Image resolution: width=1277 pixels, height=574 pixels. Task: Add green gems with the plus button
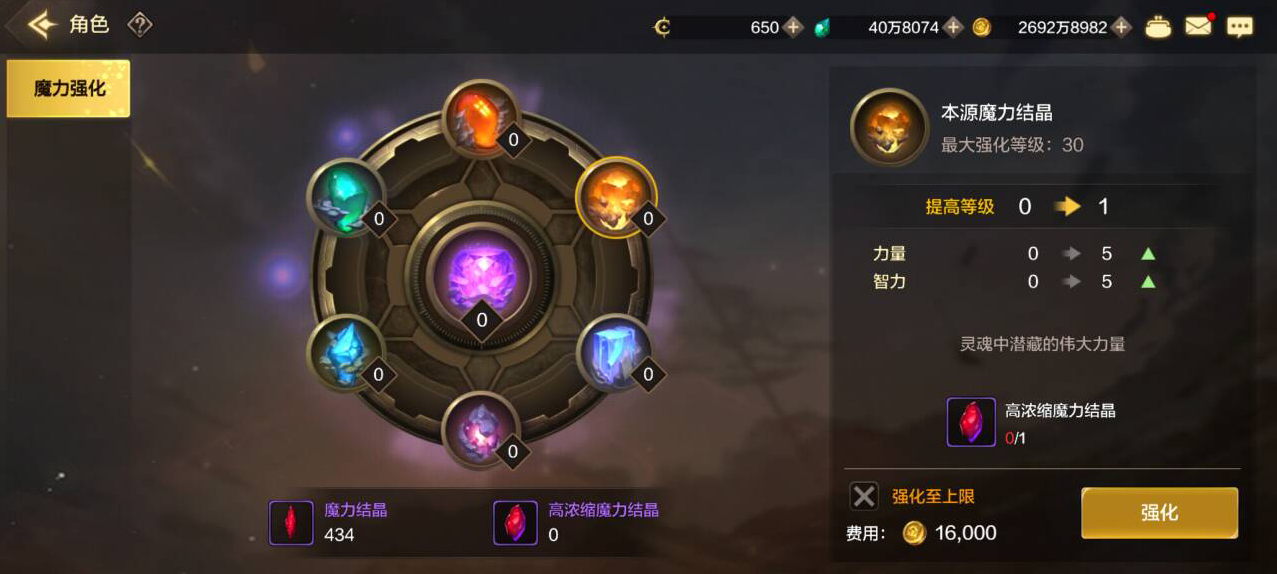point(953,28)
